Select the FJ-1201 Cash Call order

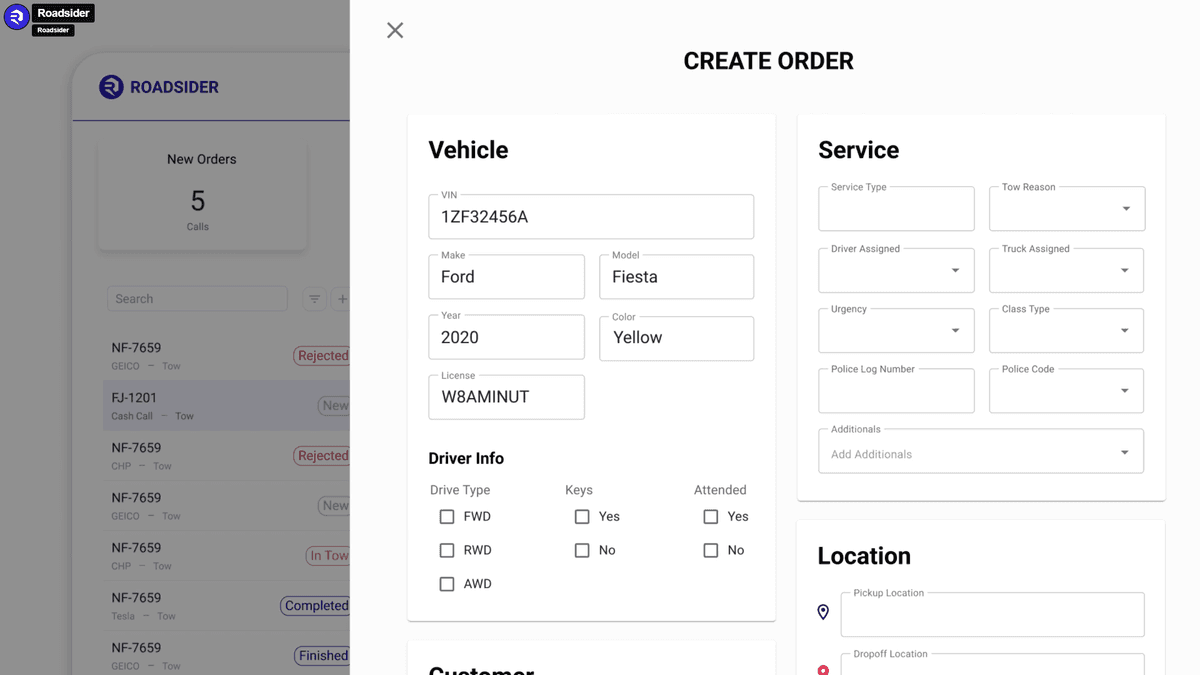(x=200, y=405)
